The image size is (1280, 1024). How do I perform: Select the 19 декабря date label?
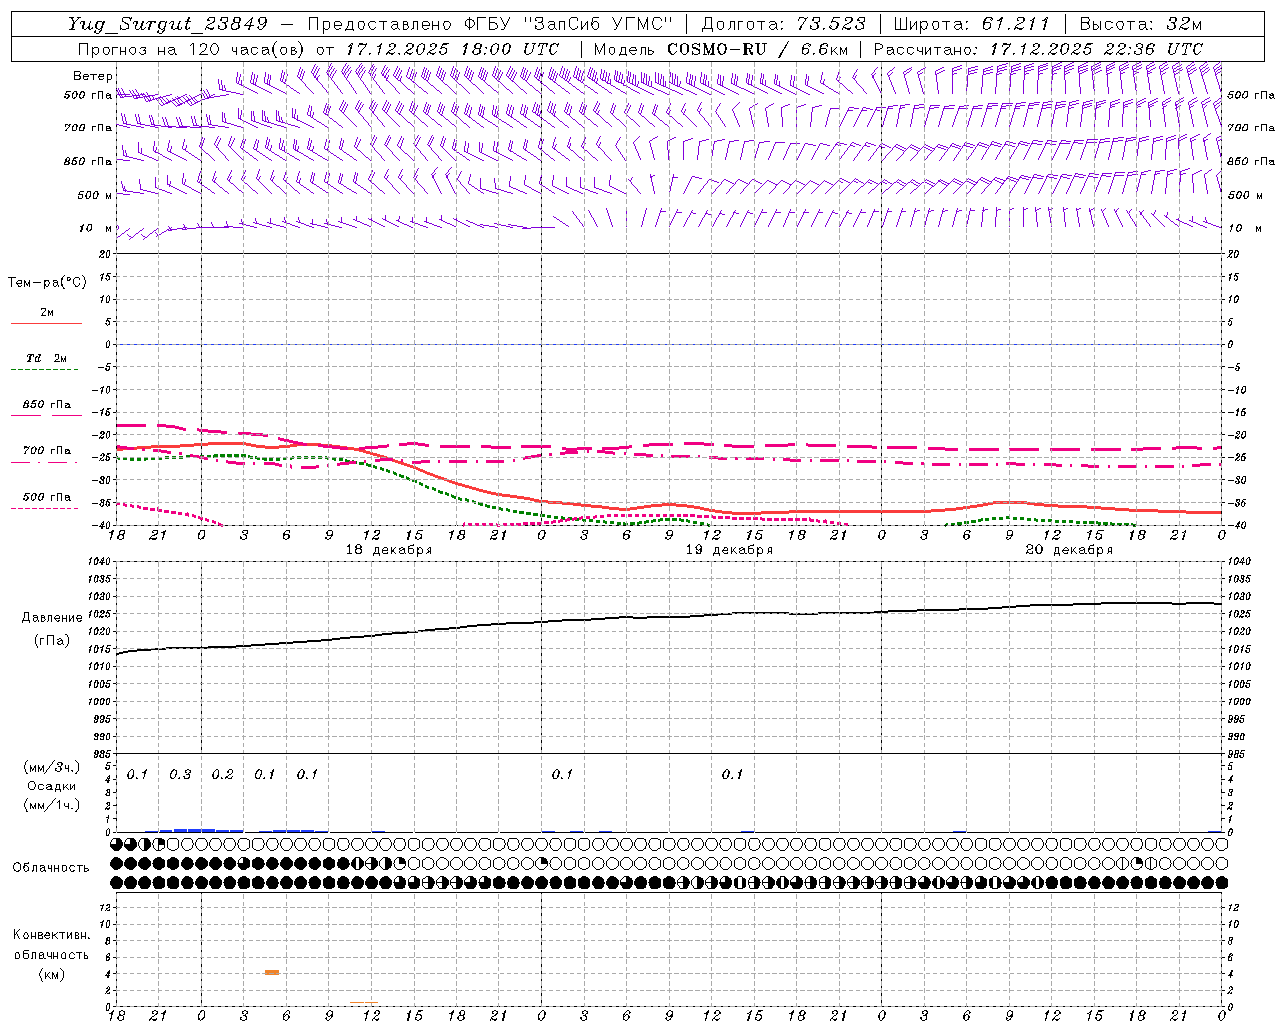coord(729,550)
